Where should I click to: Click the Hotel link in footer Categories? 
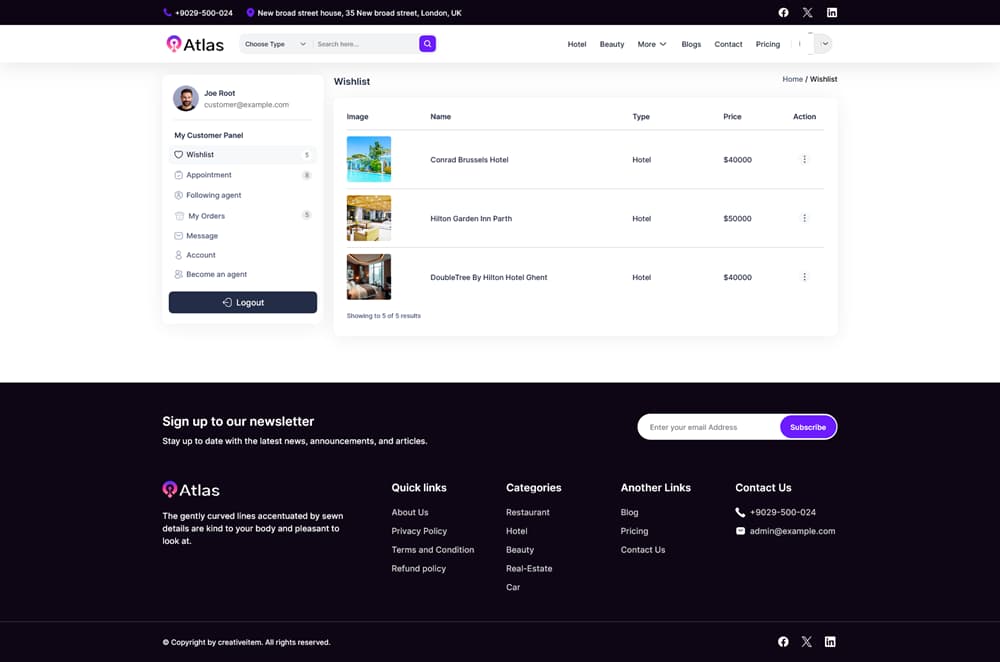(516, 531)
